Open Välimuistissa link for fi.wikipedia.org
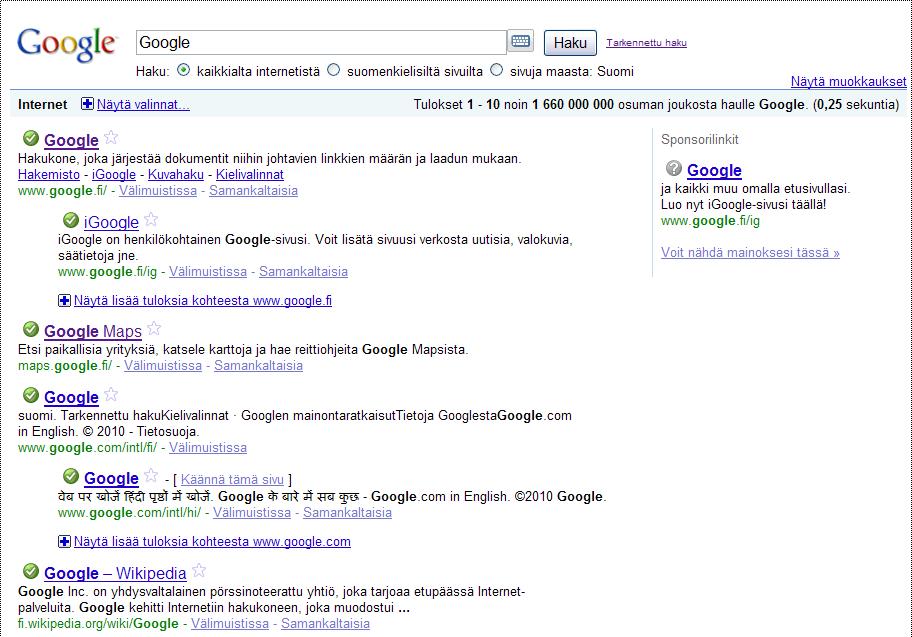 point(230,624)
